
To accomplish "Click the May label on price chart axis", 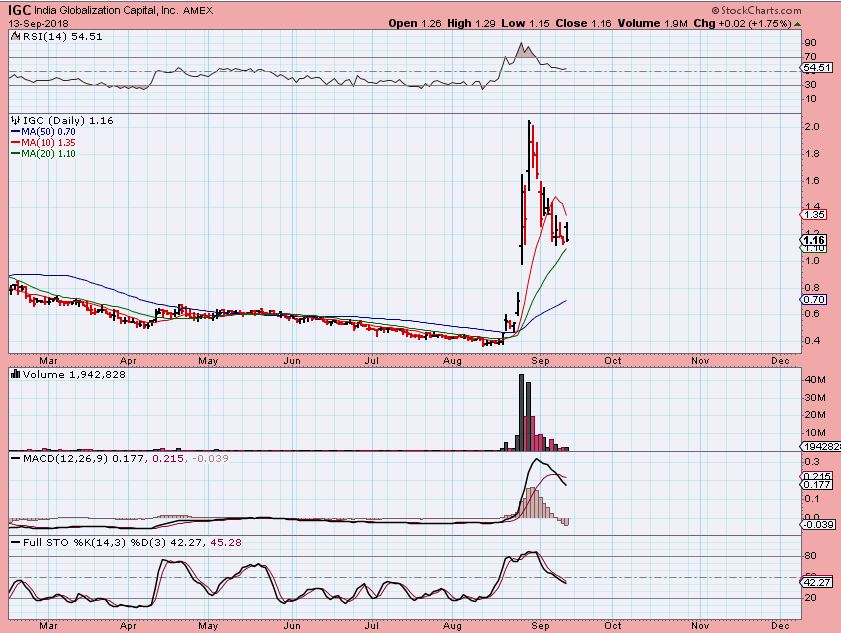I will pyautogui.click(x=208, y=360).
